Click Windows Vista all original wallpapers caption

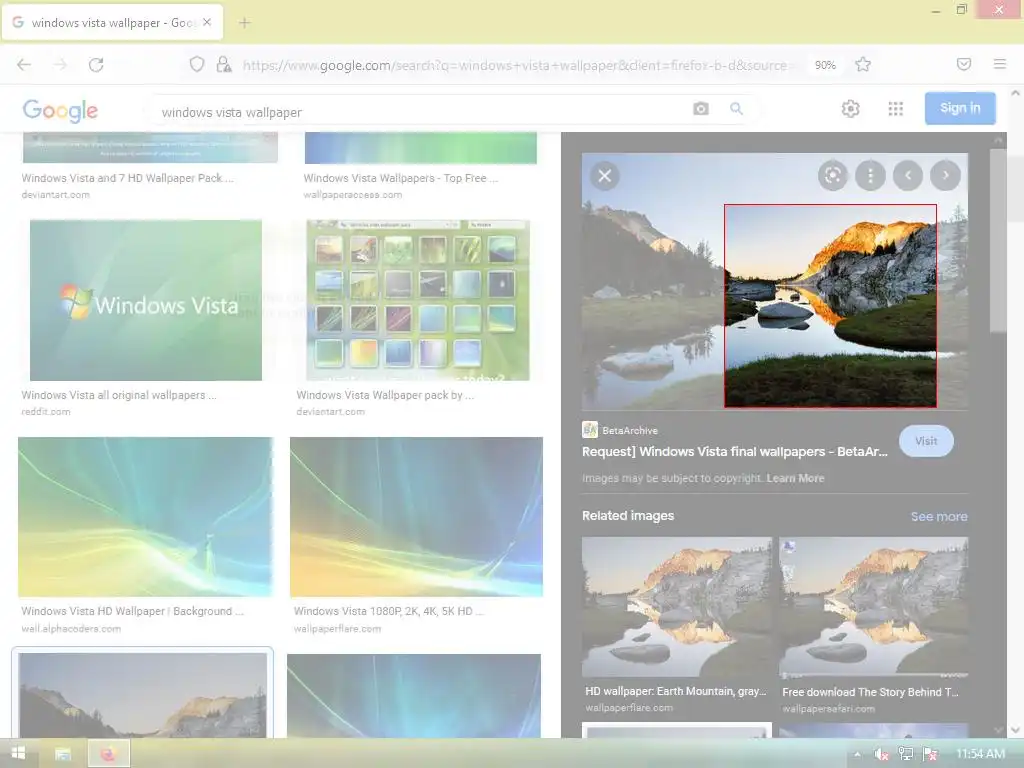click(x=119, y=395)
